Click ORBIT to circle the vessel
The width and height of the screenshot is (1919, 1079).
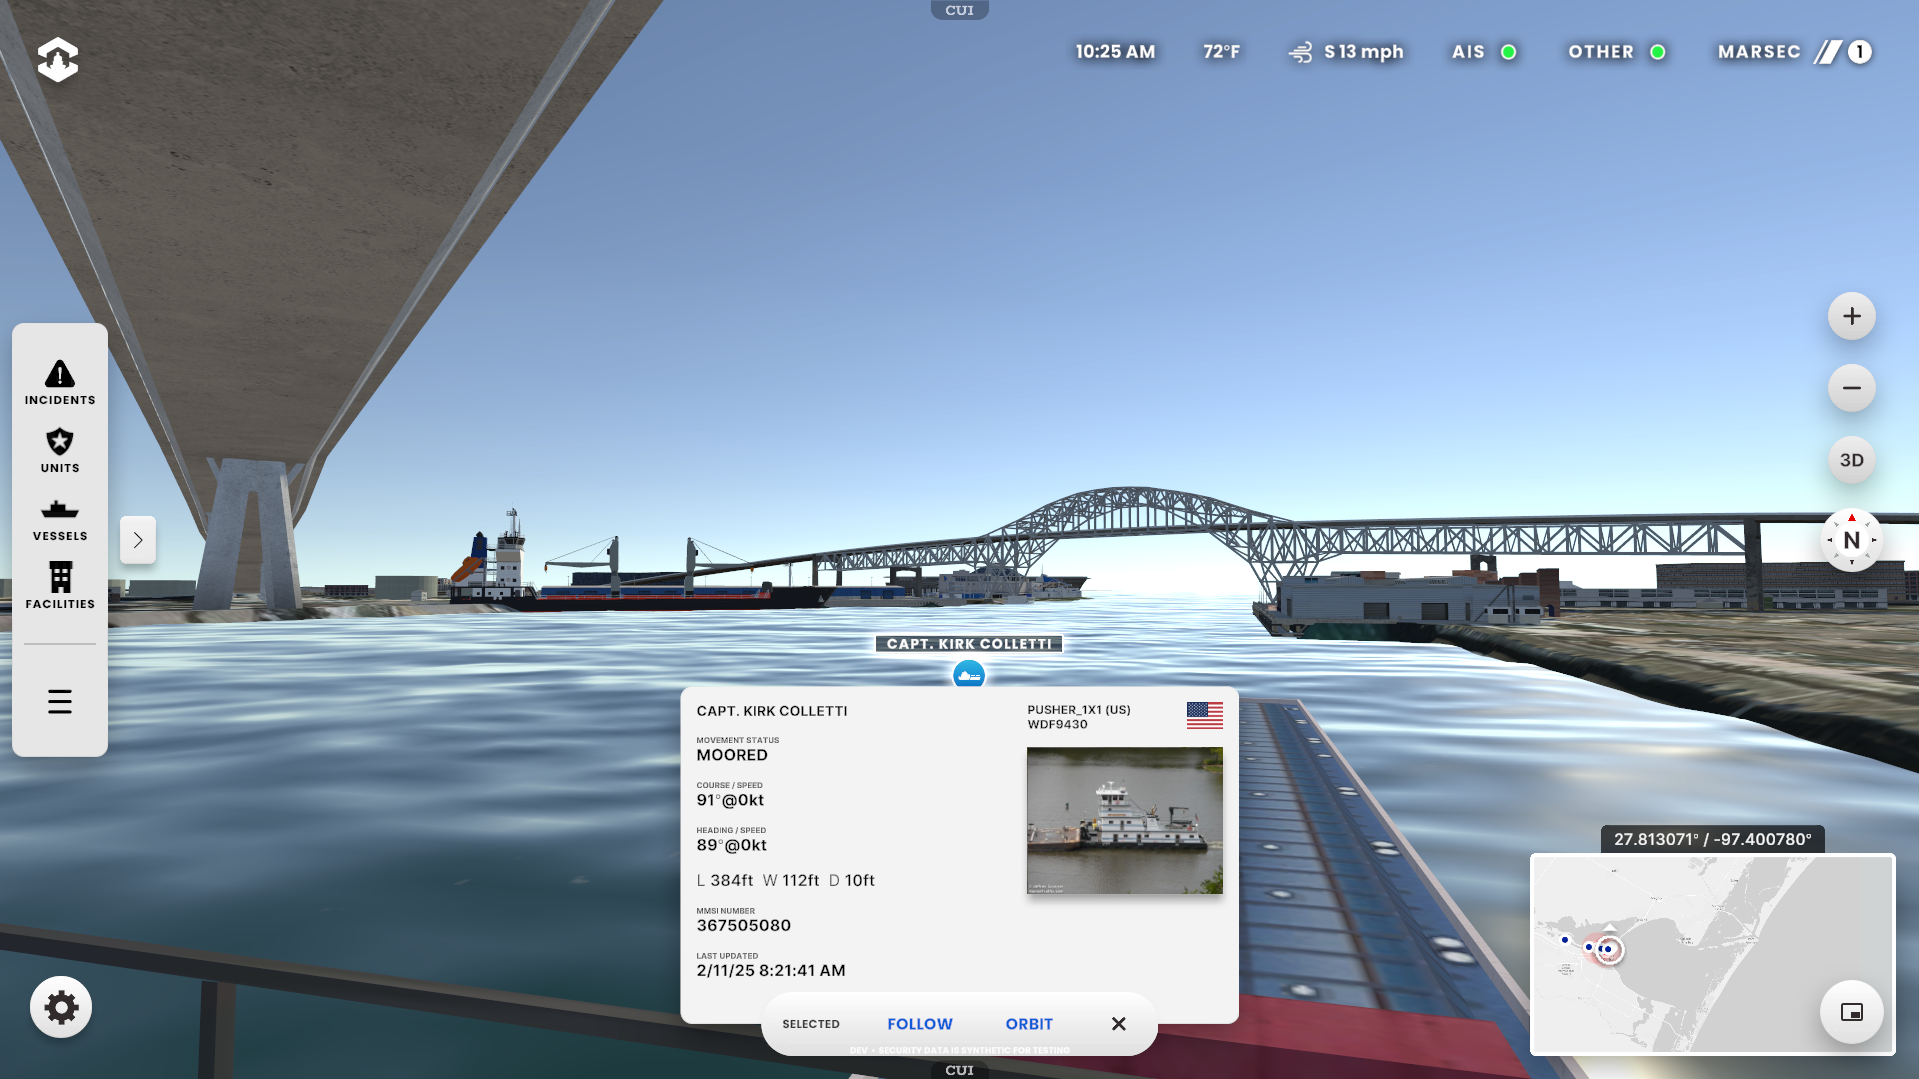click(1029, 1023)
